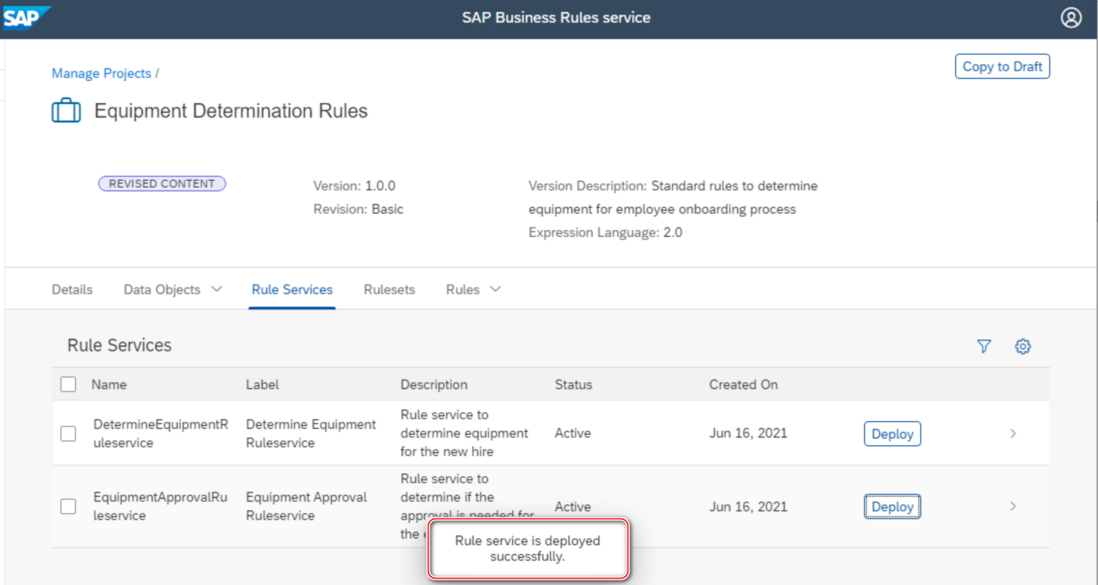Image resolution: width=1098 pixels, height=585 pixels.
Task: Click Active status of DetermineEquipmentRuleservice row
Action: 573,434
